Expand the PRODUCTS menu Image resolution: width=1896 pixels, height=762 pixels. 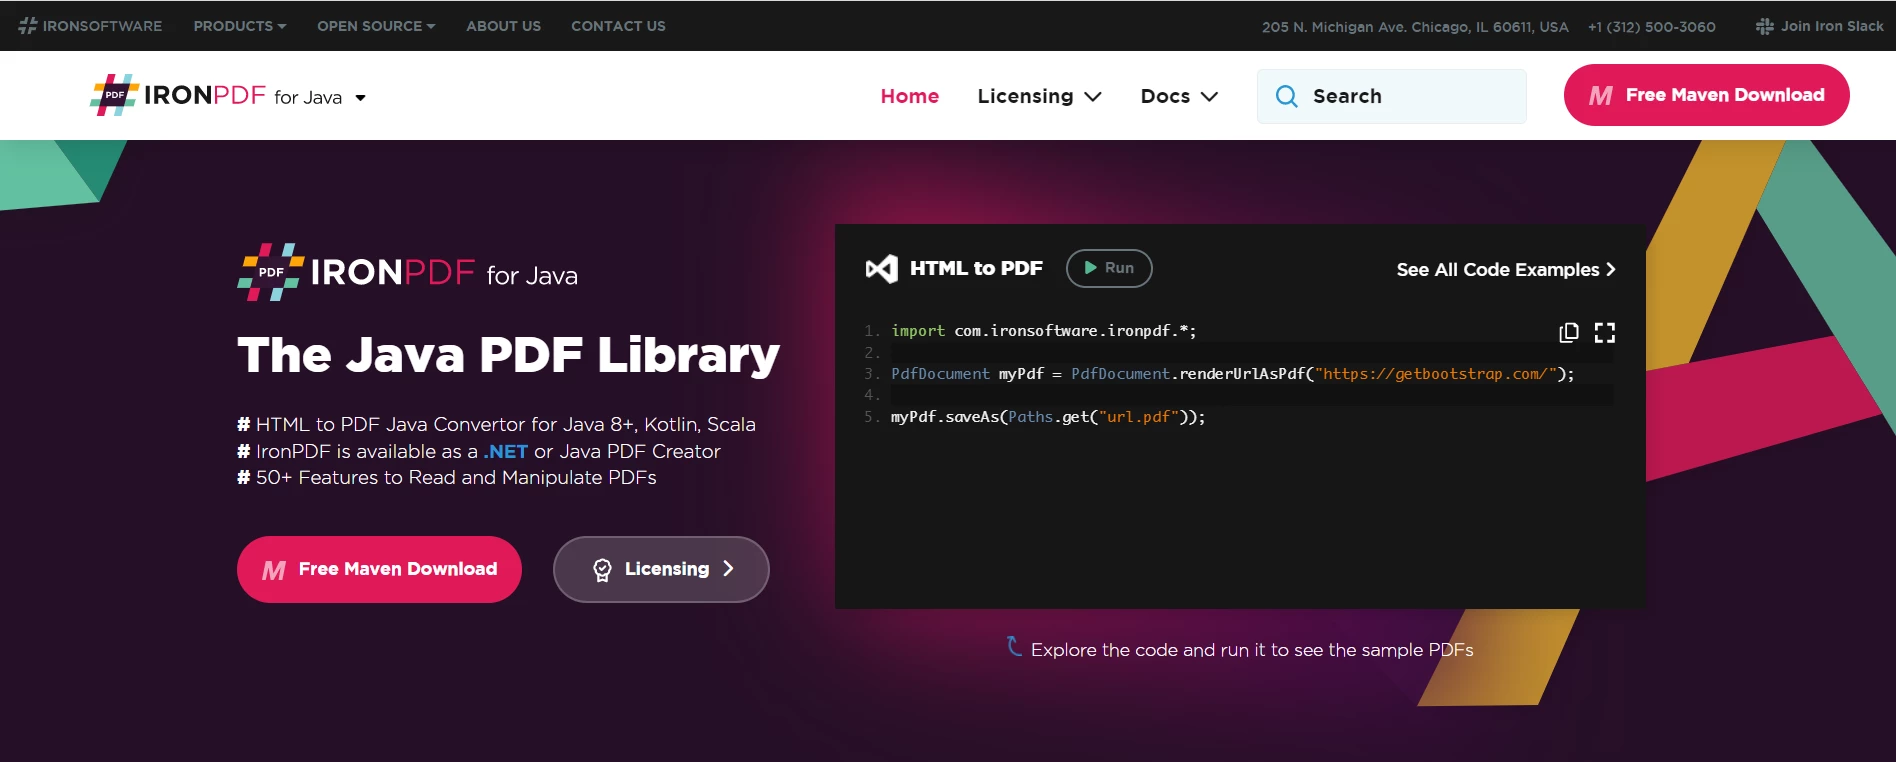[240, 26]
